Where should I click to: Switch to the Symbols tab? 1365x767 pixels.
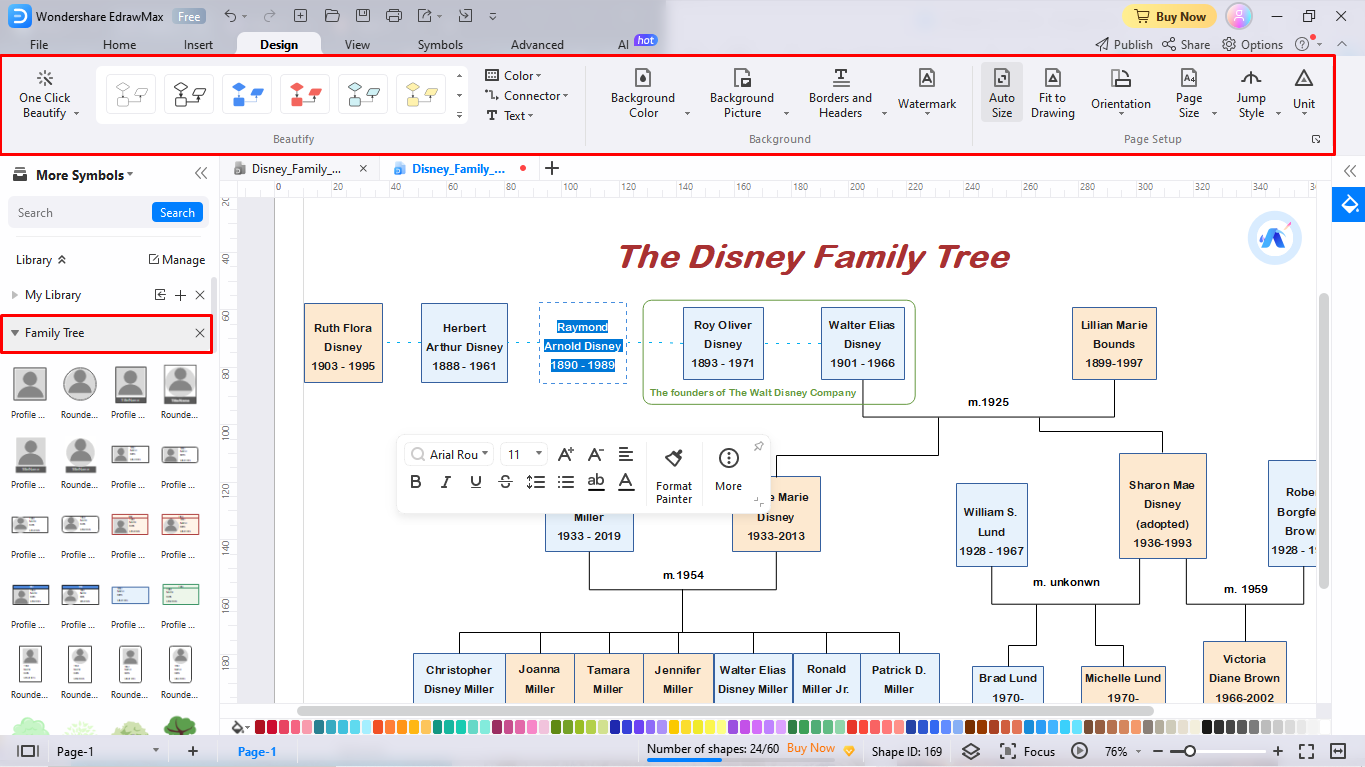pos(440,44)
